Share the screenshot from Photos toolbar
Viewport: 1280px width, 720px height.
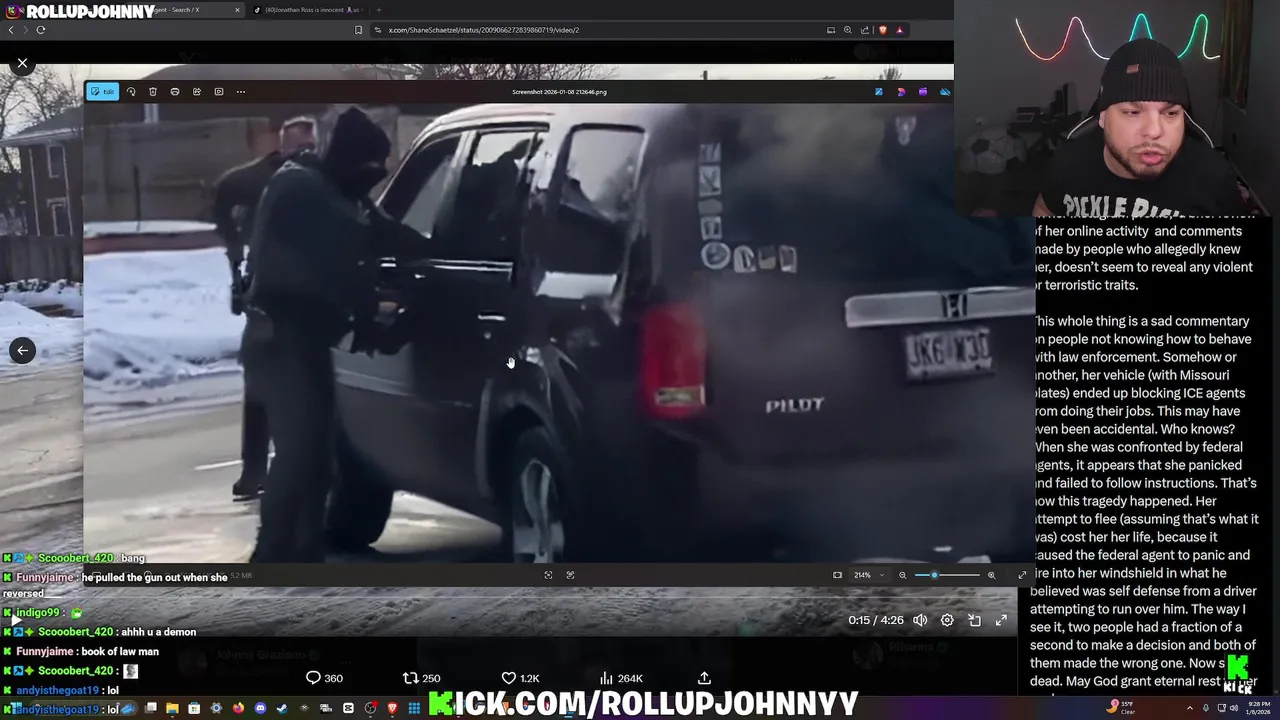coord(197,92)
